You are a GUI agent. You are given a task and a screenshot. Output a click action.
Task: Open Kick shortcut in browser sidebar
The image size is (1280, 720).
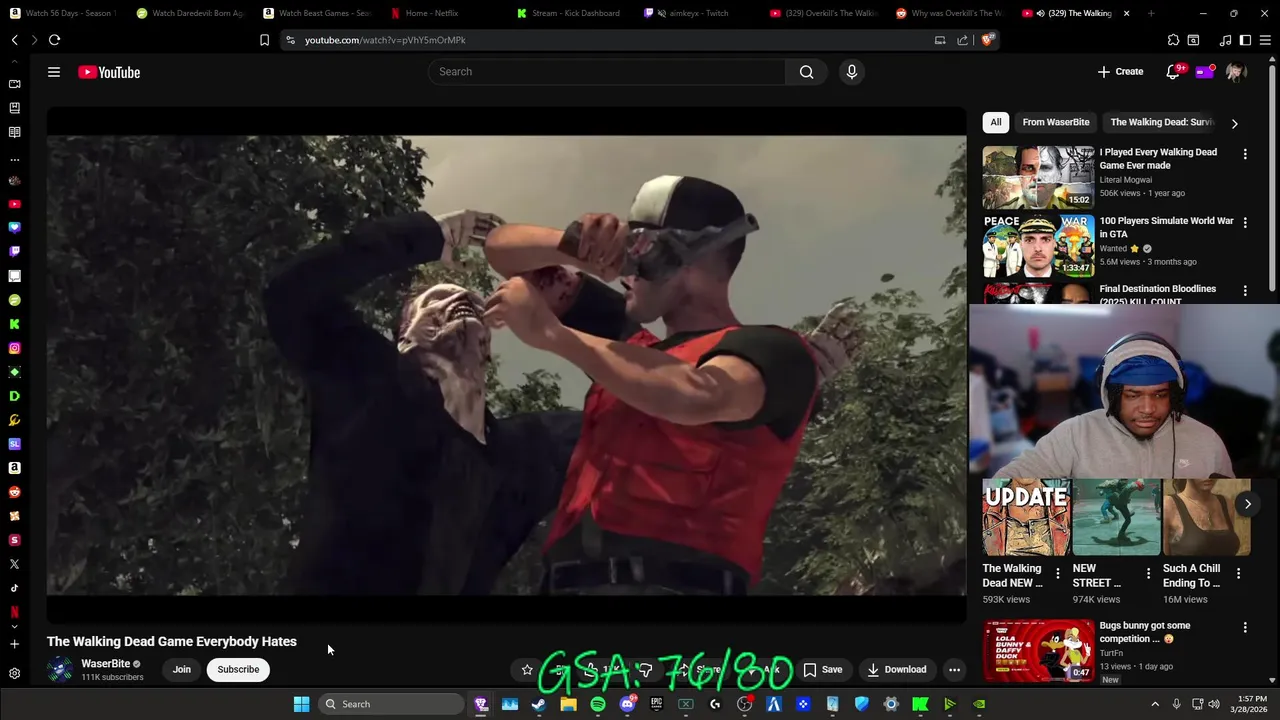[x=14, y=324]
